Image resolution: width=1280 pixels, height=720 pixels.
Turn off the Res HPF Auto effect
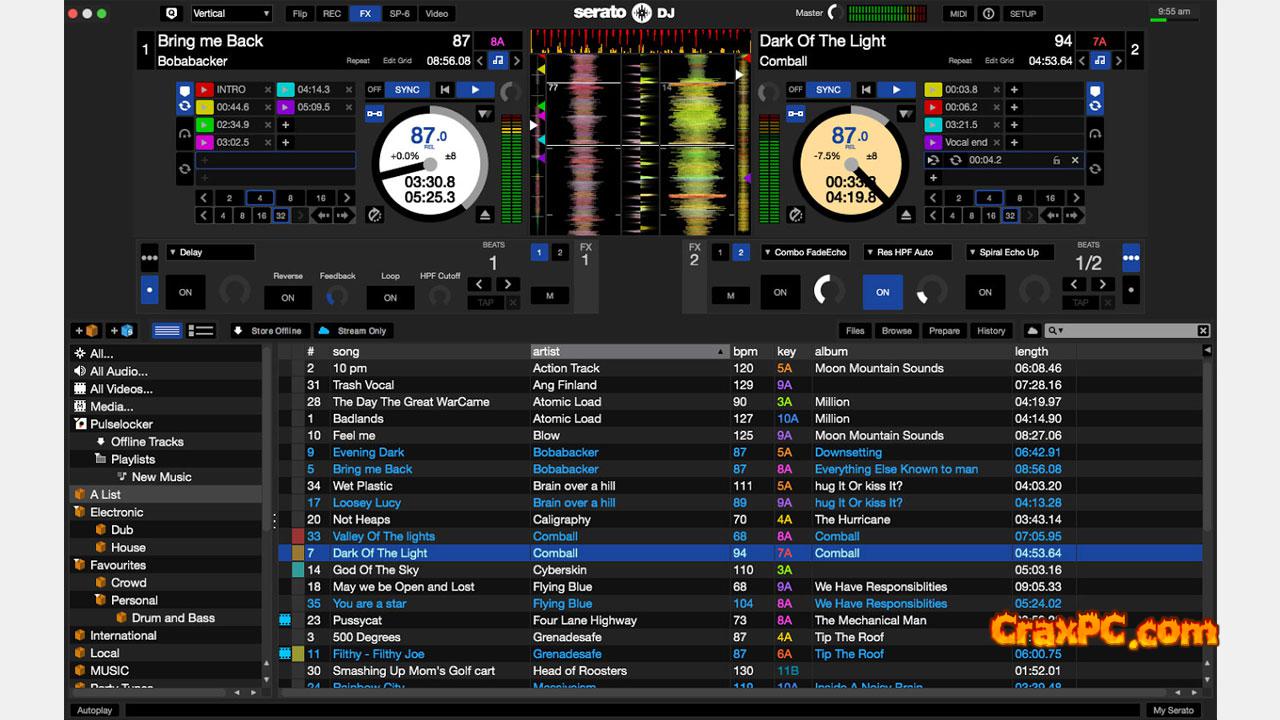tap(882, 293)
